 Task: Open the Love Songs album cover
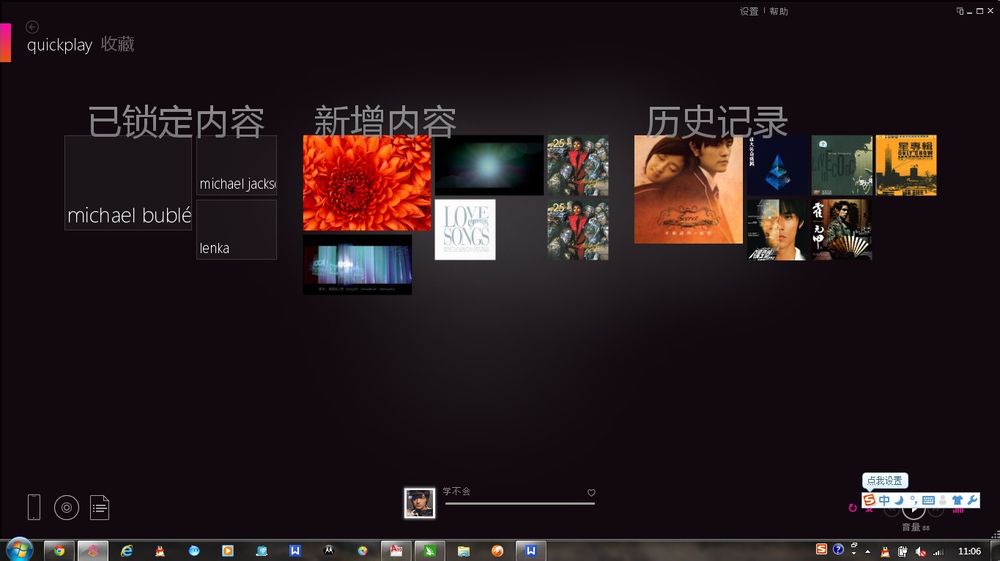click(465, 230)
